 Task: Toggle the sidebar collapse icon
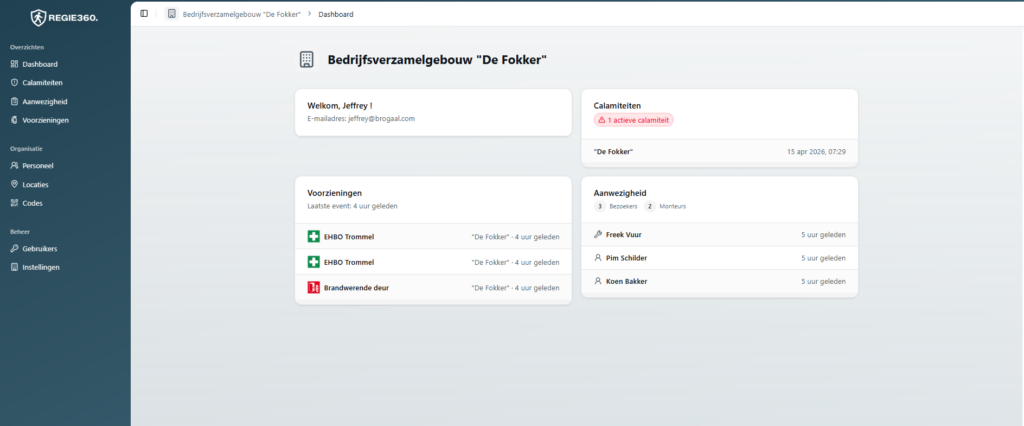[144, 14]
